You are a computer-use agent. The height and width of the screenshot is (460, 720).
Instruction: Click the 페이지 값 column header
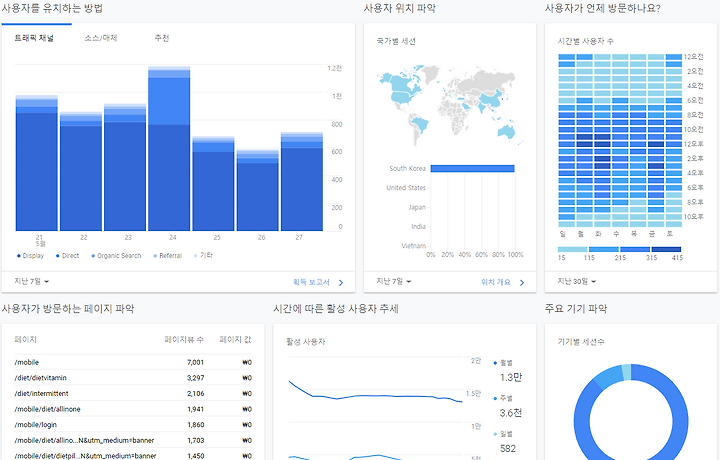[x=235, y=340]
